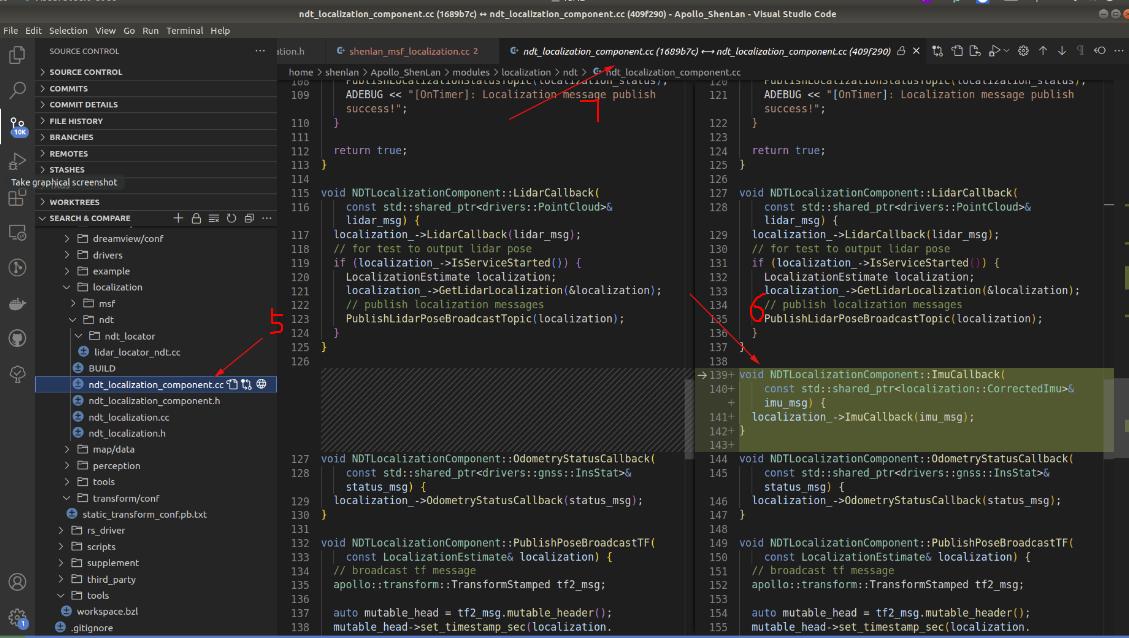Open the Run and Debug view
This screenshot has height=638, width=1129.
tap(17, 161)
